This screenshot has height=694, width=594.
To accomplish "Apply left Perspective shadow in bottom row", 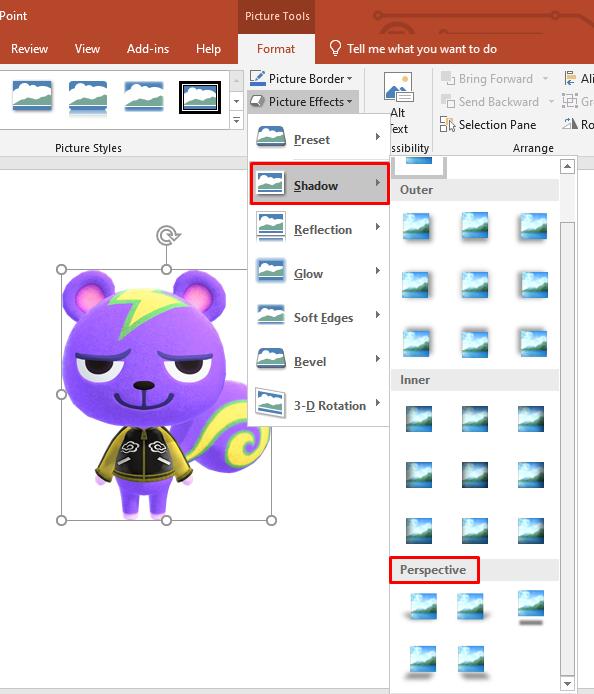I will (x=420, y=661).
